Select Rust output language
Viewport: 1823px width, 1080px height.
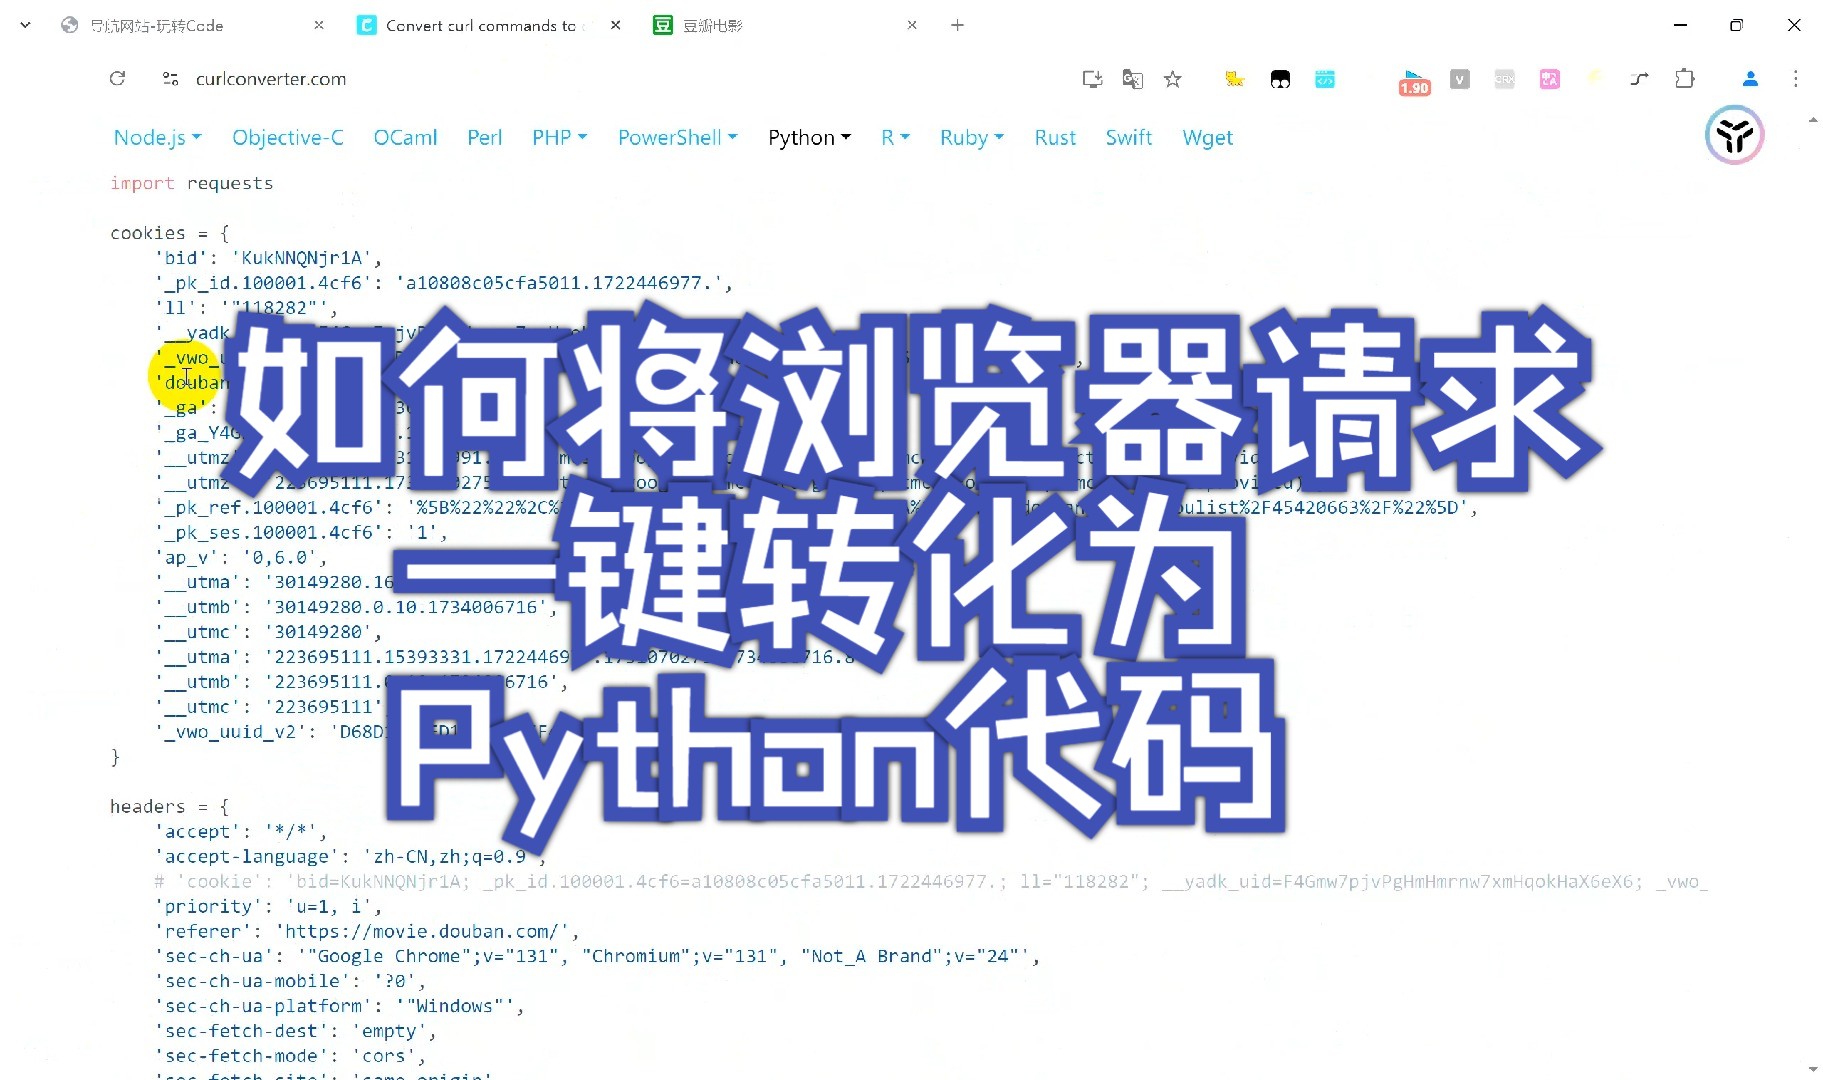[x=1055, y=138]
